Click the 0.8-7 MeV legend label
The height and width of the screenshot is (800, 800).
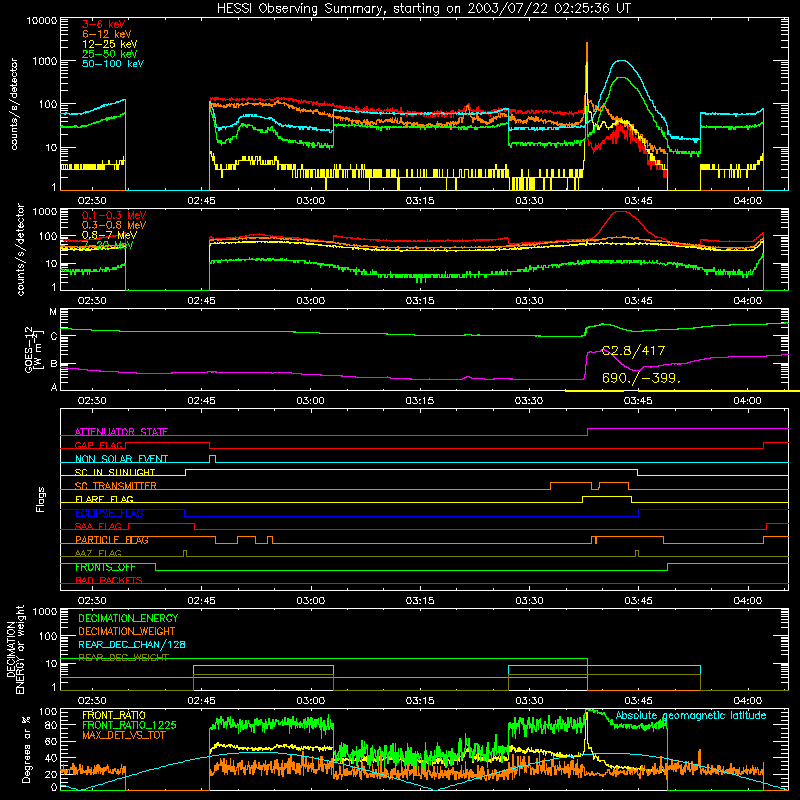(109, 235)
